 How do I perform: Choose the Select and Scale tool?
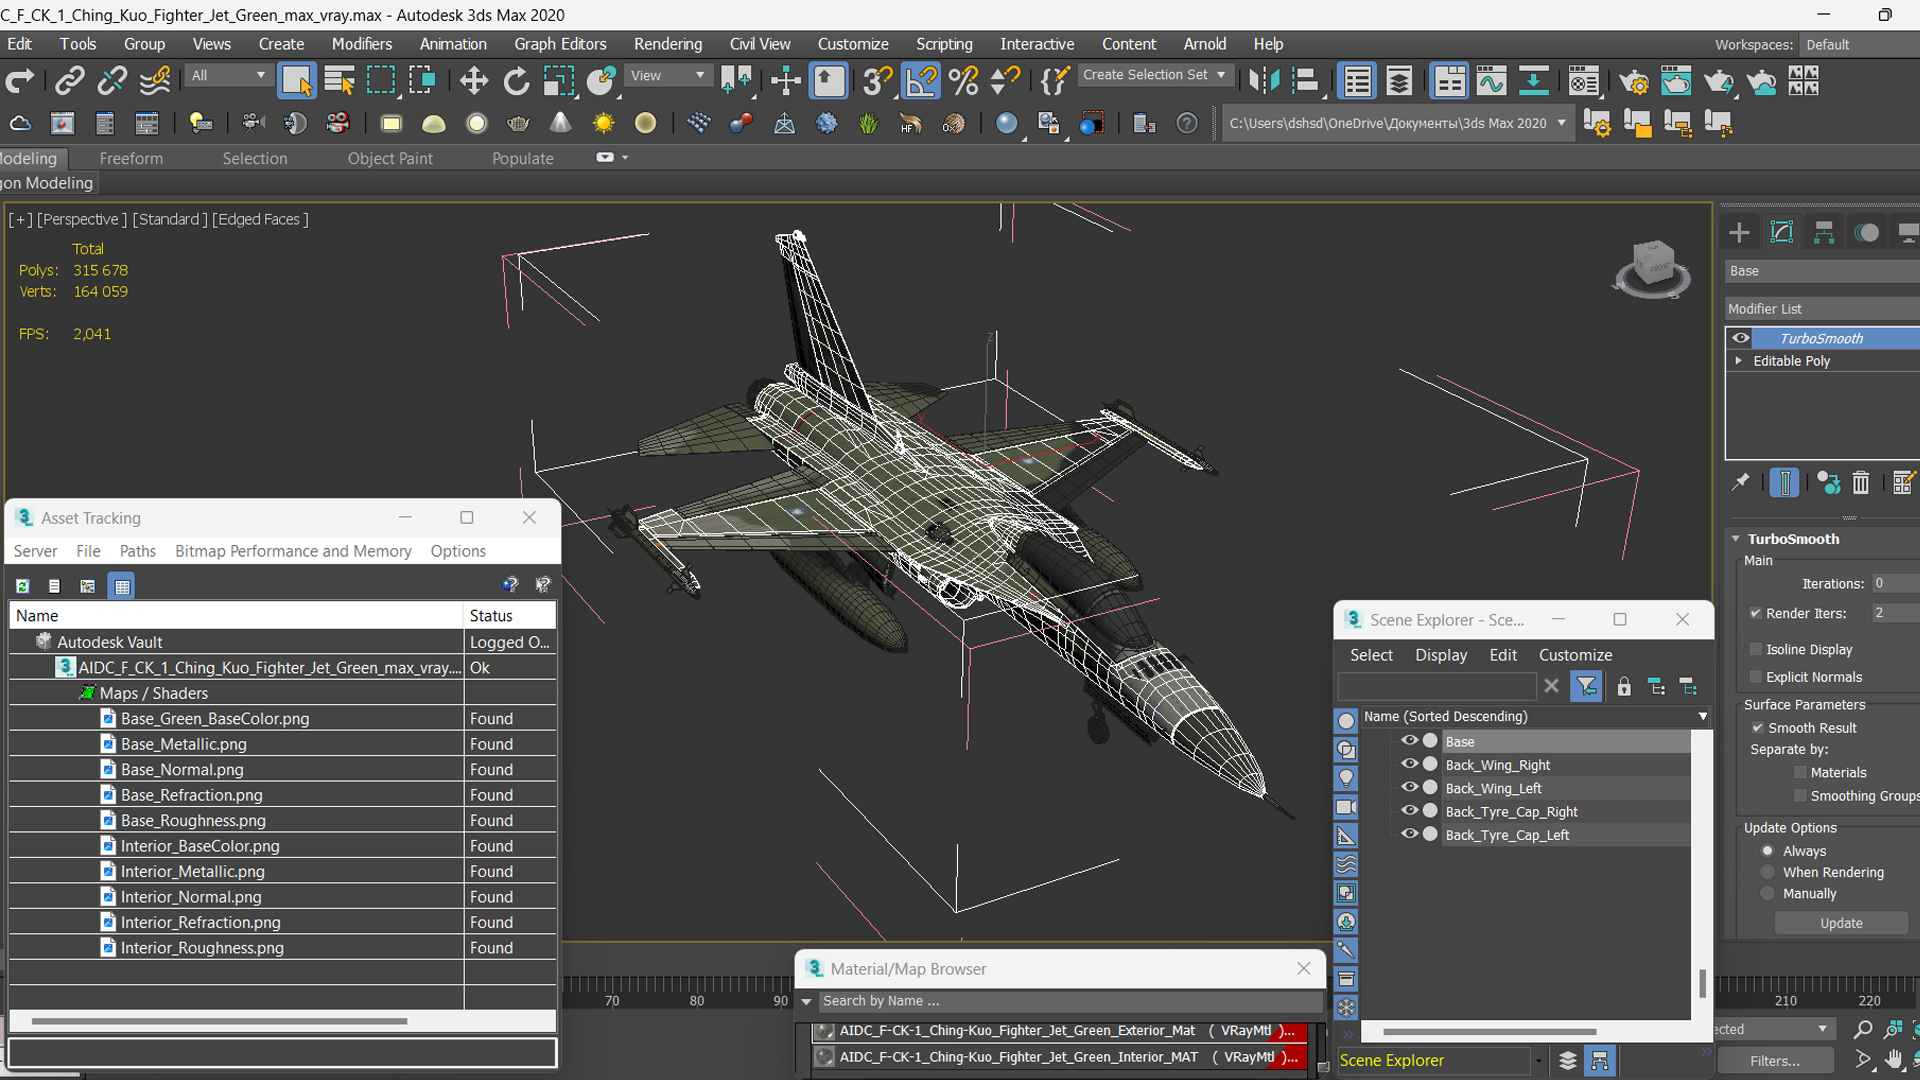coord(559,80)
